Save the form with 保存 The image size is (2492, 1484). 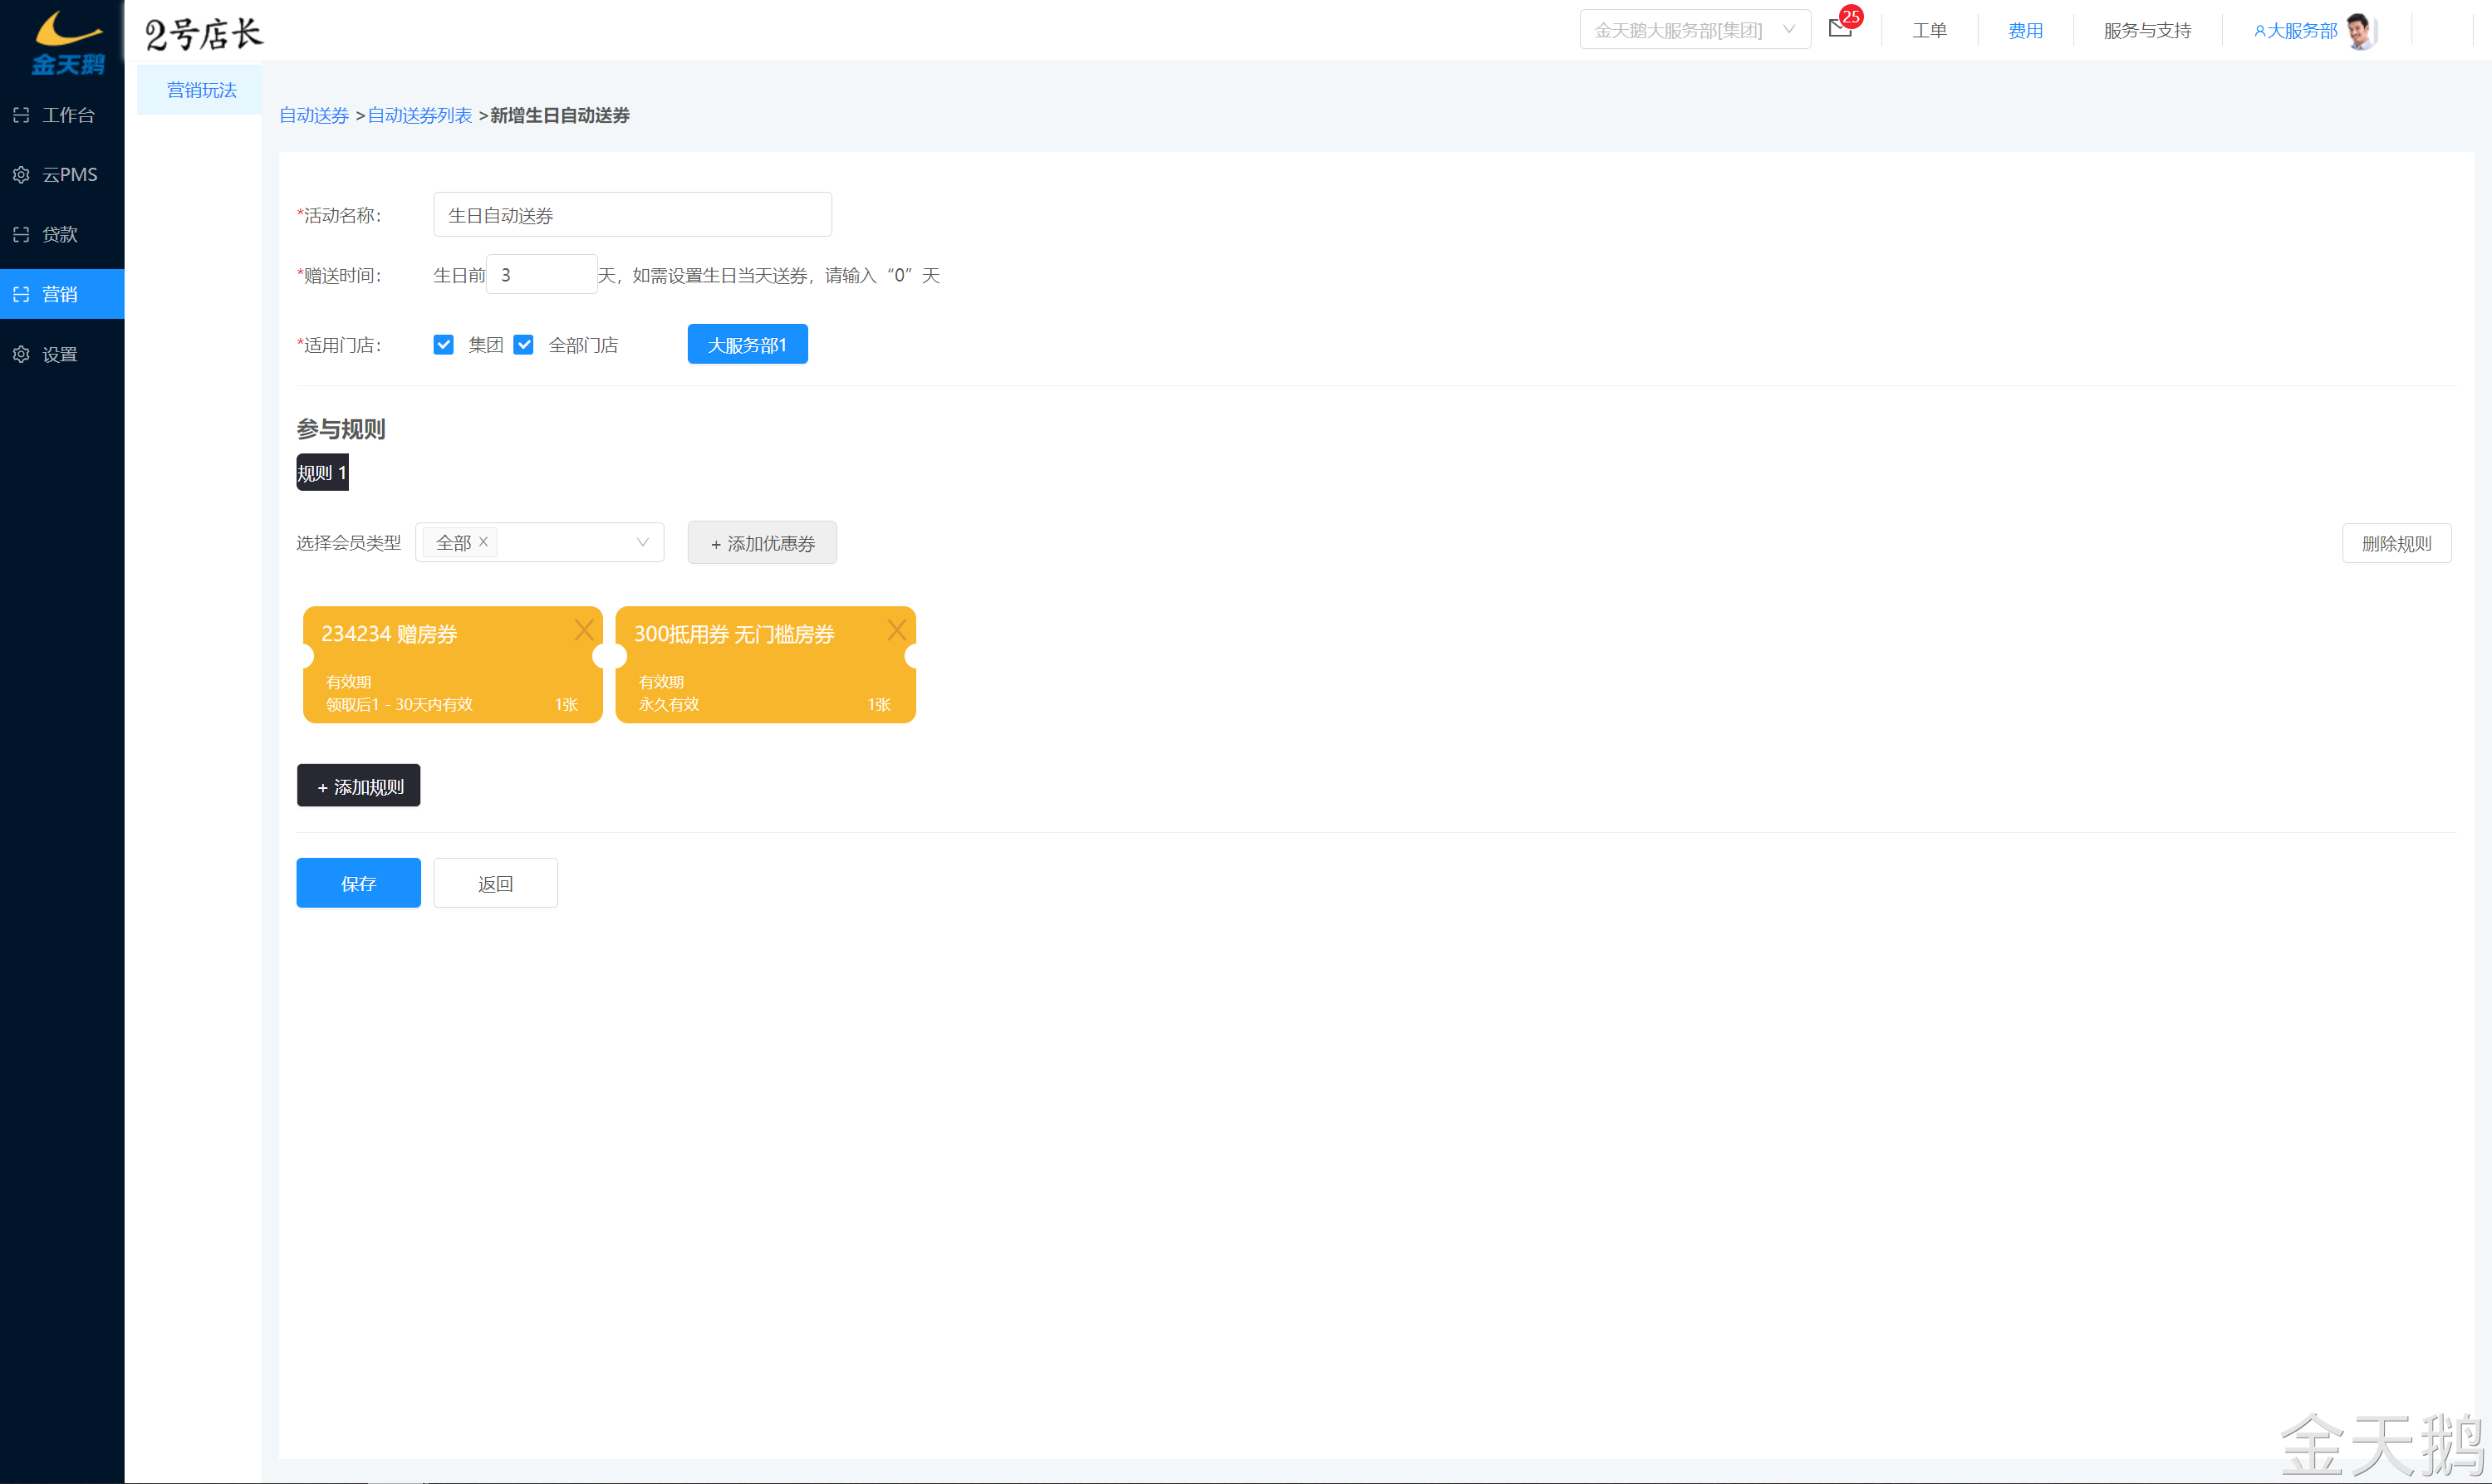tap(358, 883)
